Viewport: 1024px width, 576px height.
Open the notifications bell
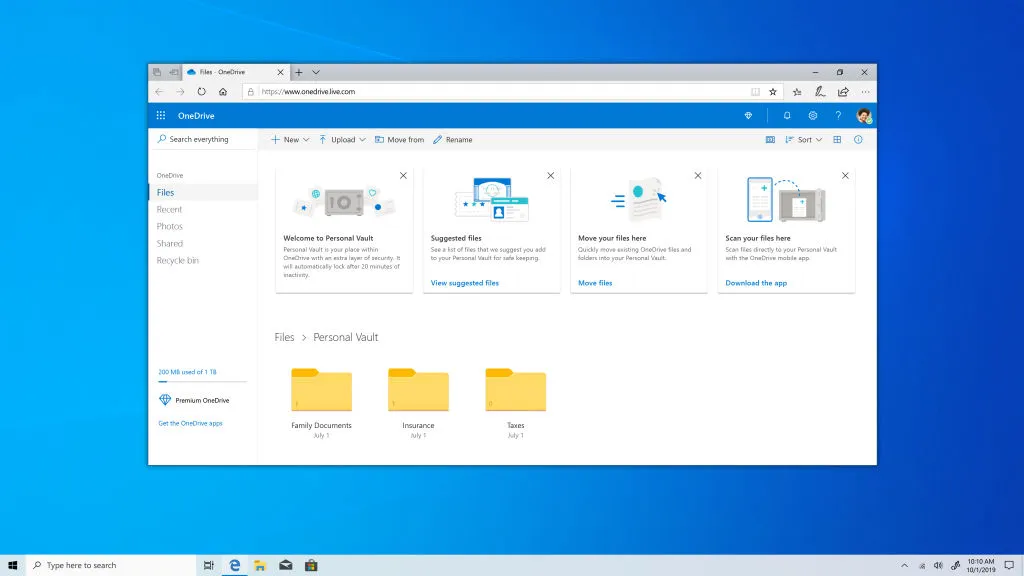point(787,116)
